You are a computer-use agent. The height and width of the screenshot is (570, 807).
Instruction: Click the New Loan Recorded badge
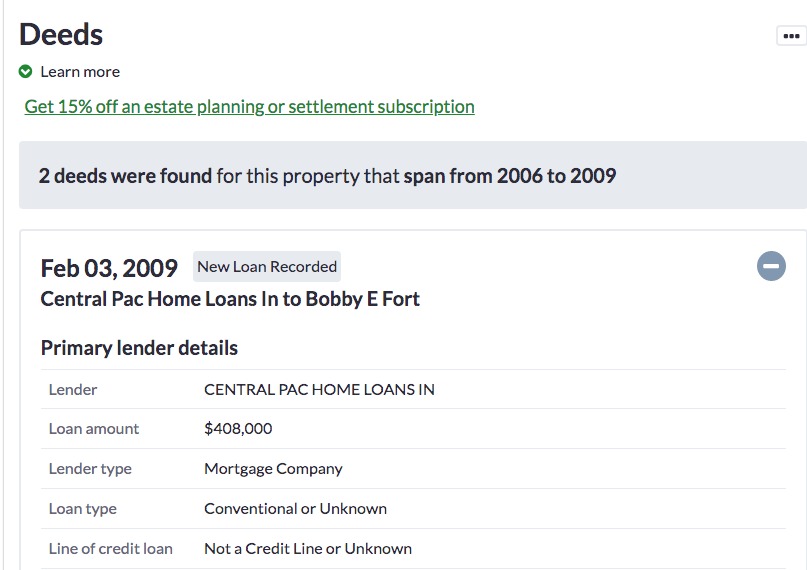(267, 266)
